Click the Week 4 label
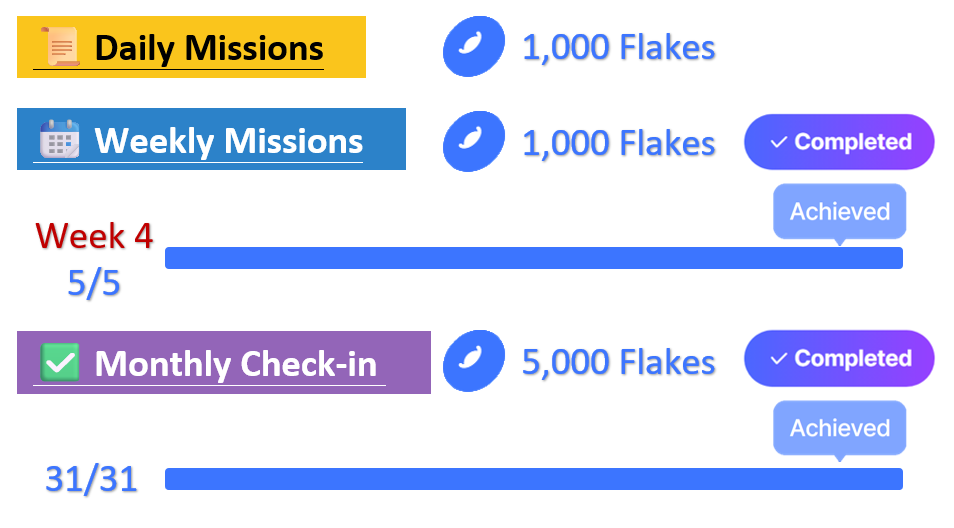The image size is (954, 528). coord(94,236)
